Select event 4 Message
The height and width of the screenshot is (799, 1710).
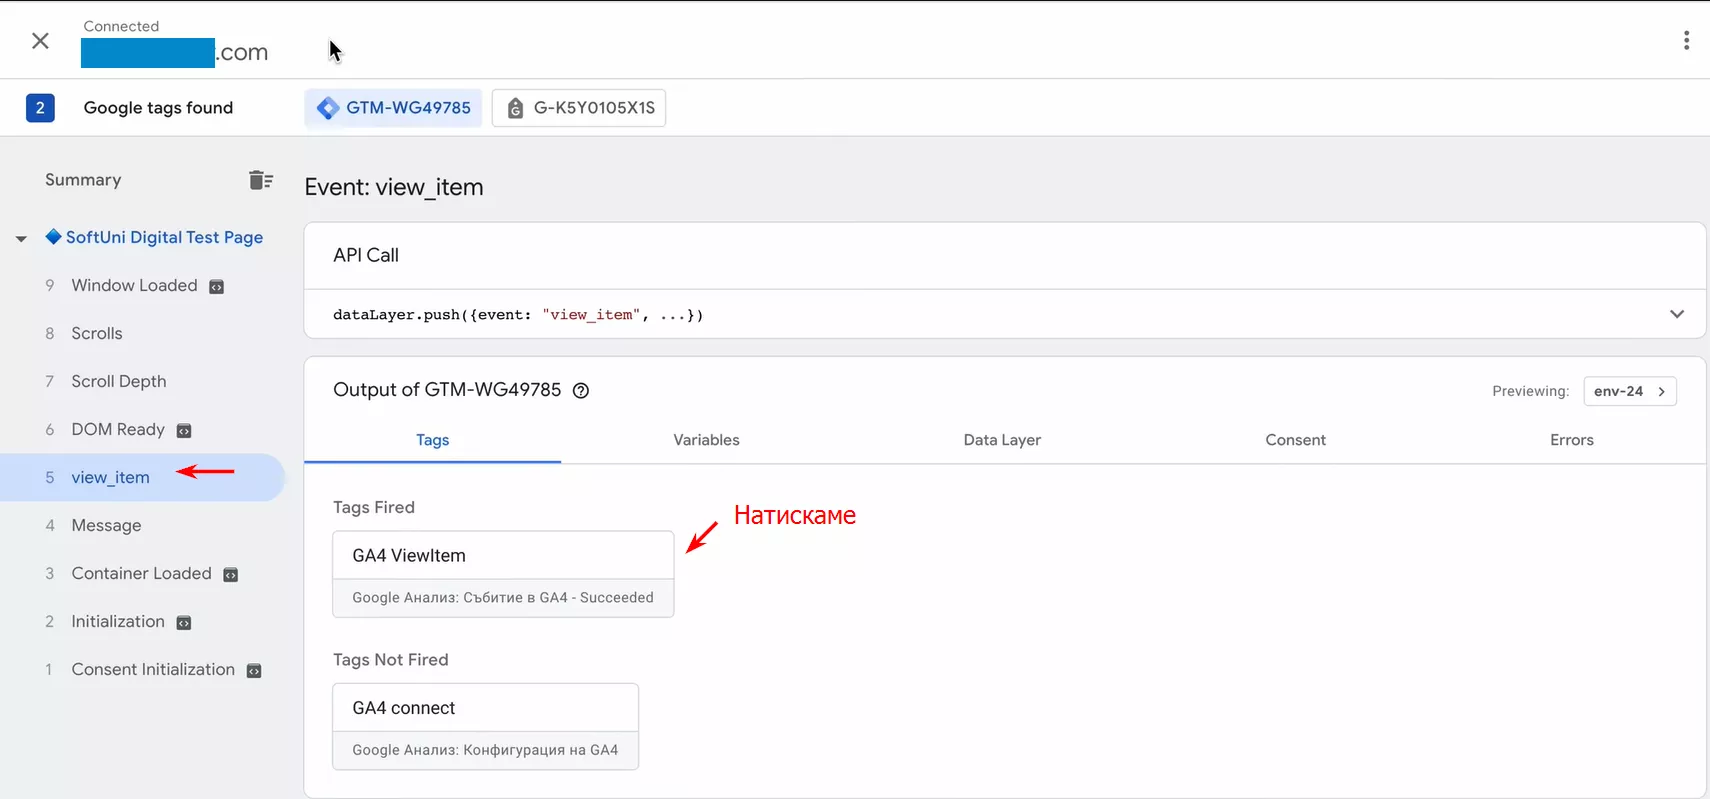[x=106, y=525]
